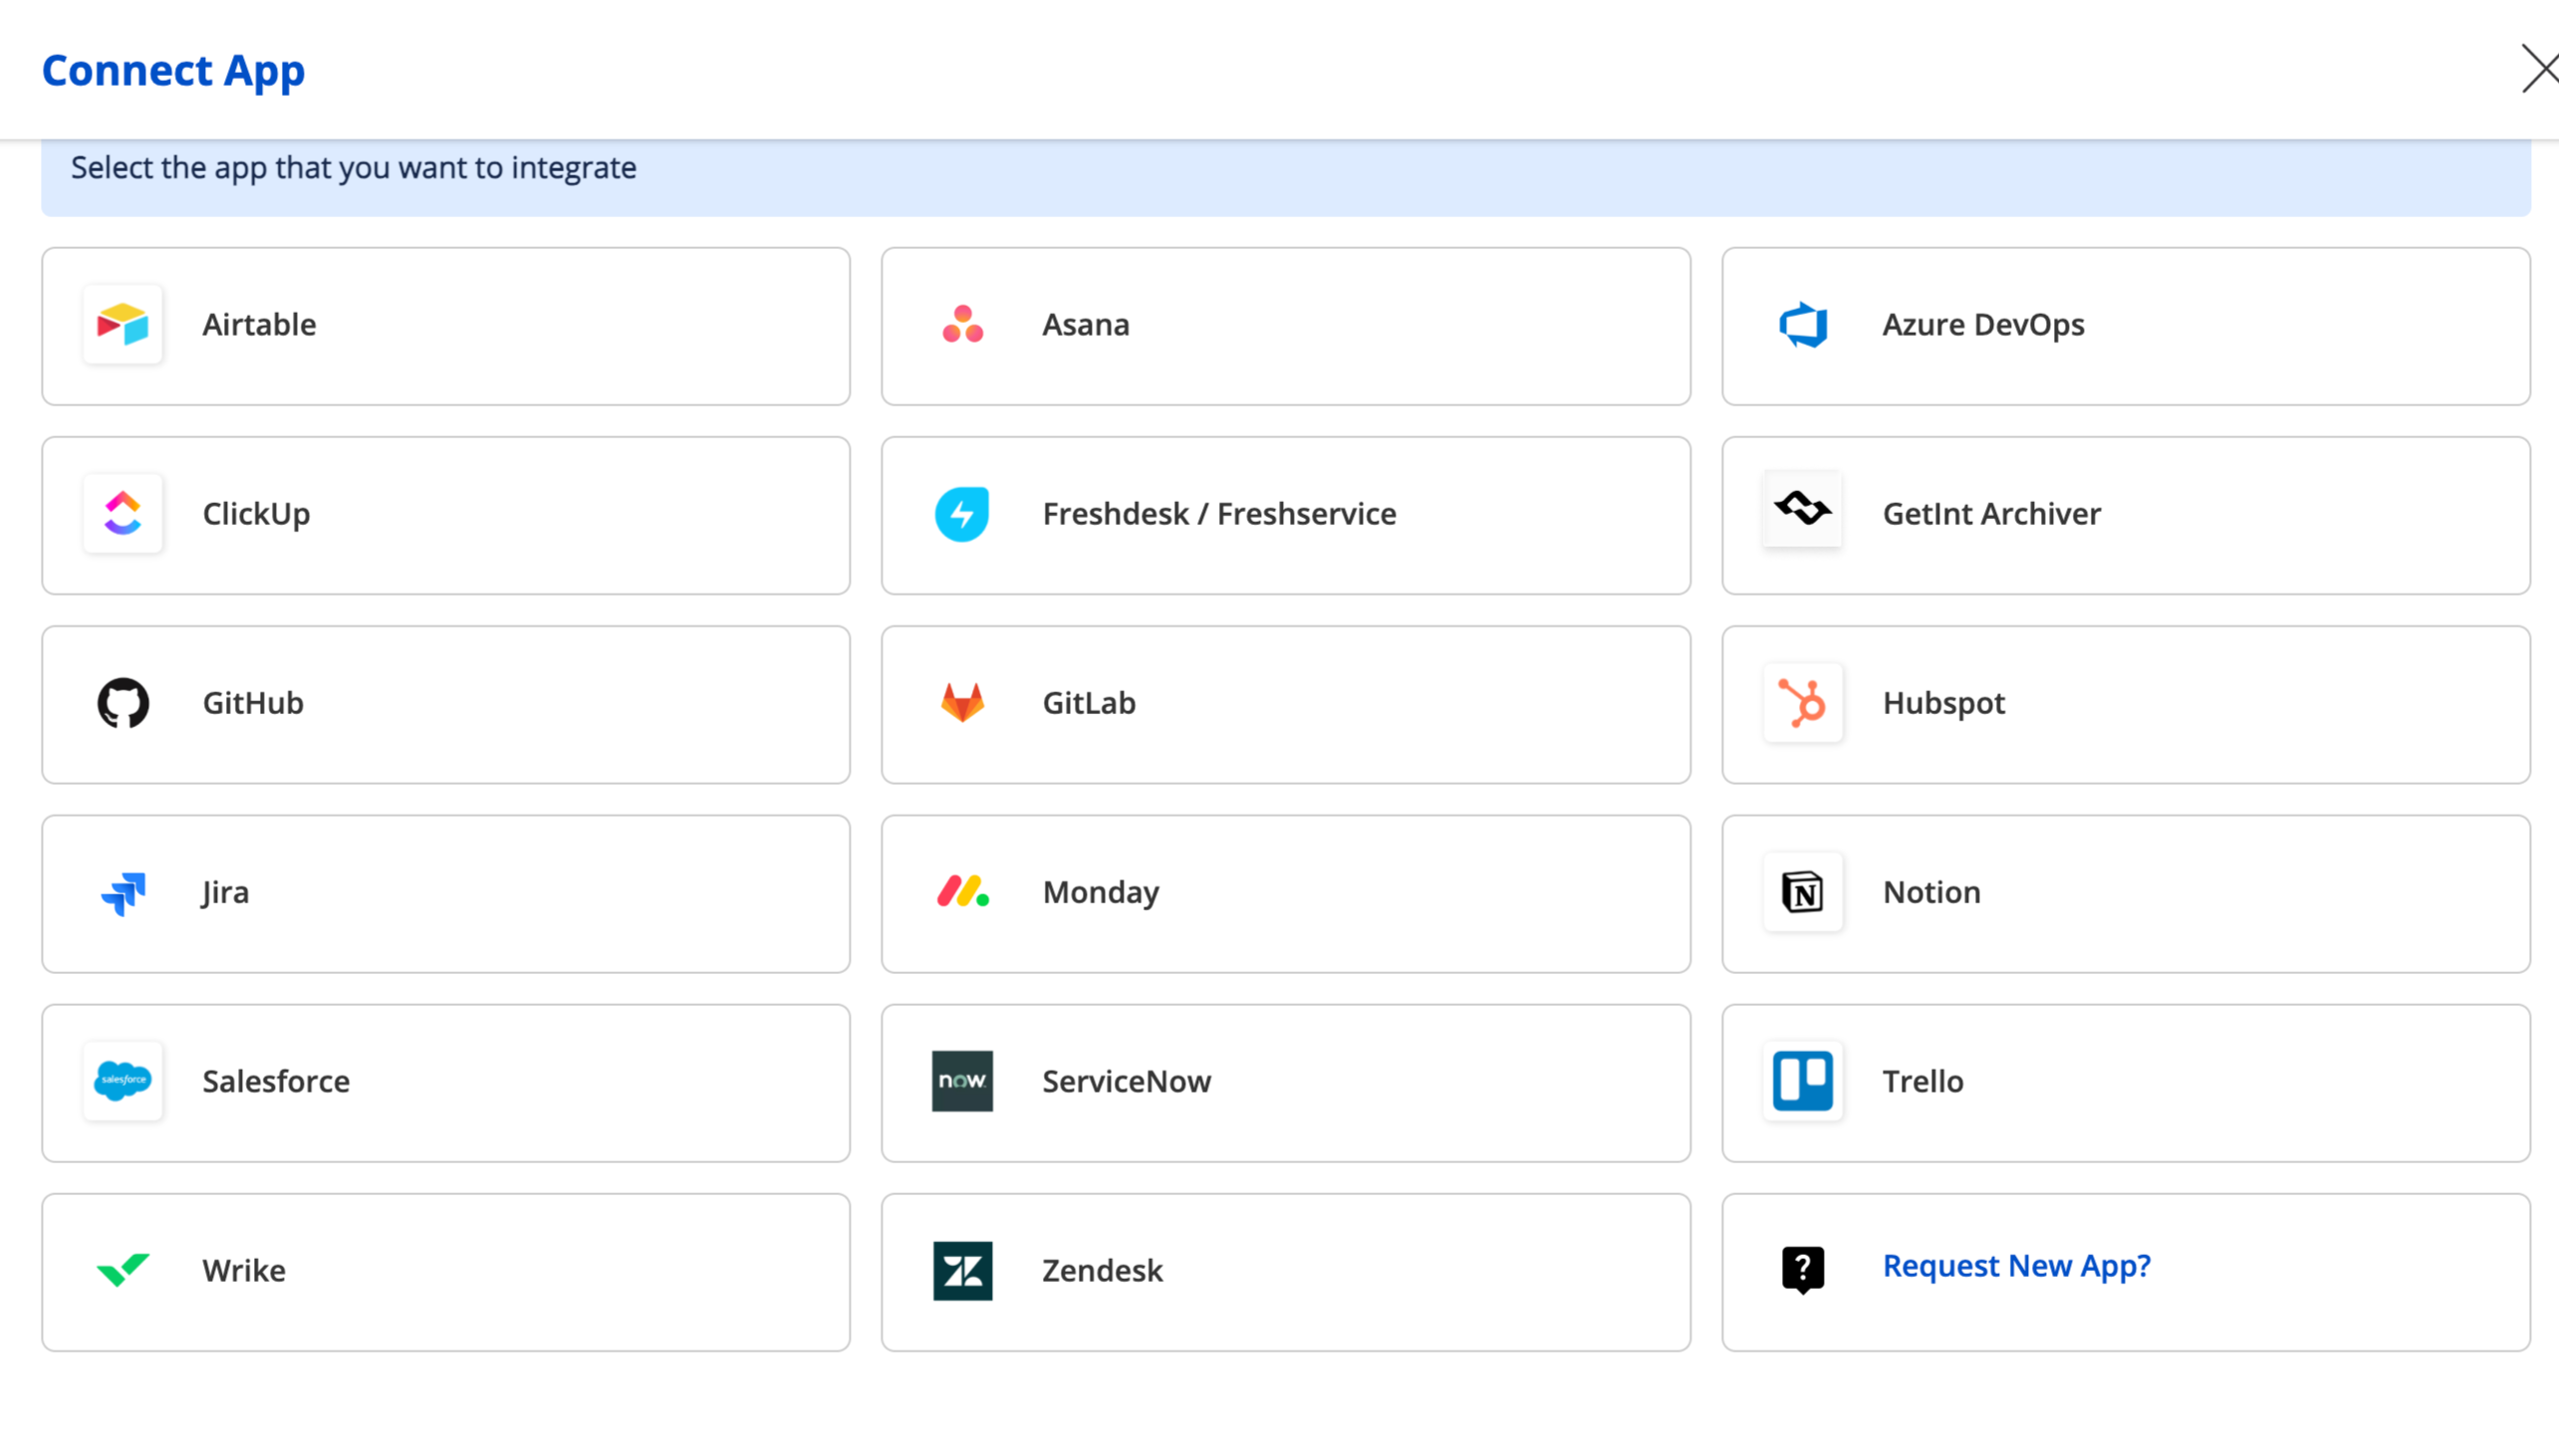Viewport: 2559px width, 1456px height.
Task: Click the Azure DevOps logo
Action: pyautogui.click(x=1802, y=324)
